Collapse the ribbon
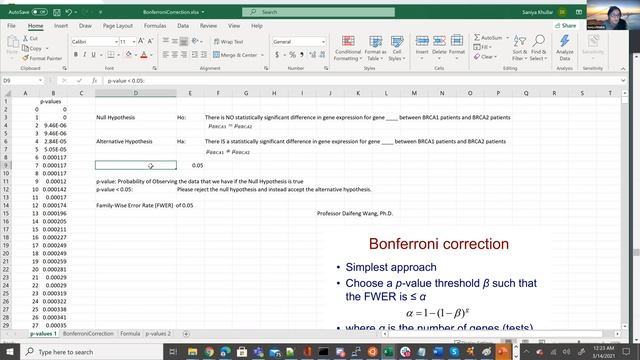Viewport: 640px width, 360px height. [x=623, y=69]
